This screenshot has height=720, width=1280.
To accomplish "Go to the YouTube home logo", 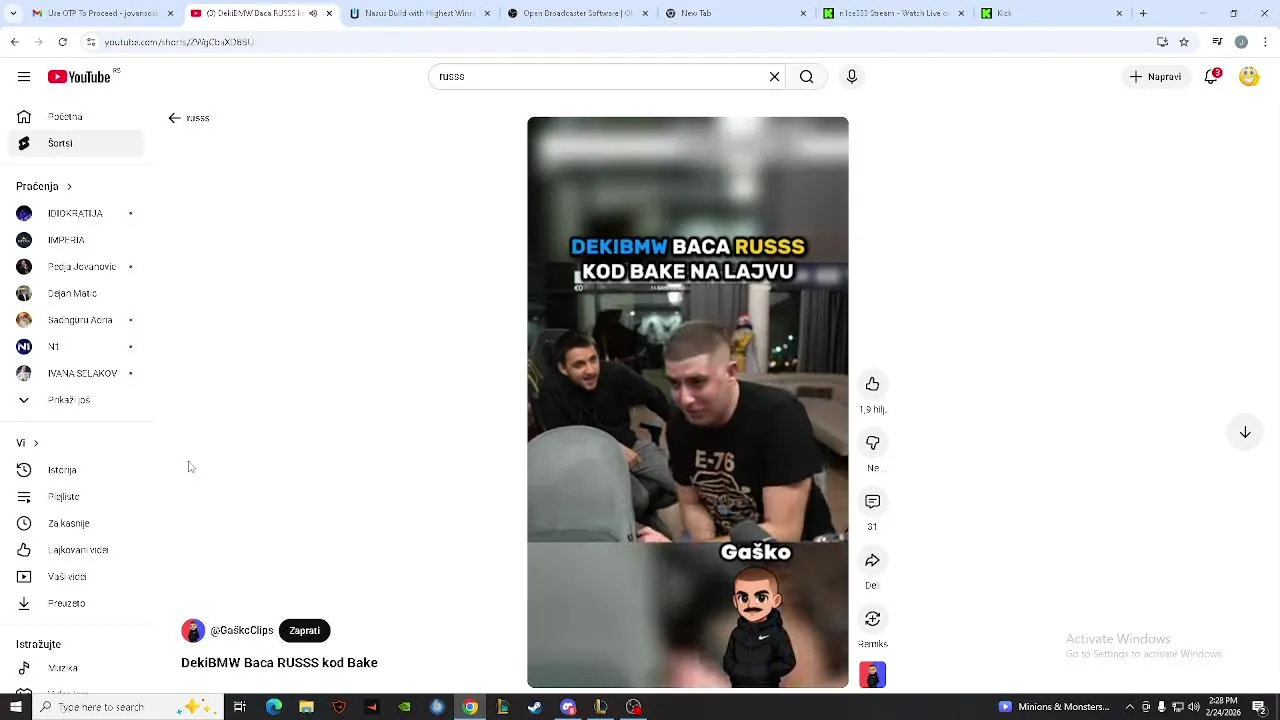I will click(x=80, y=77).
